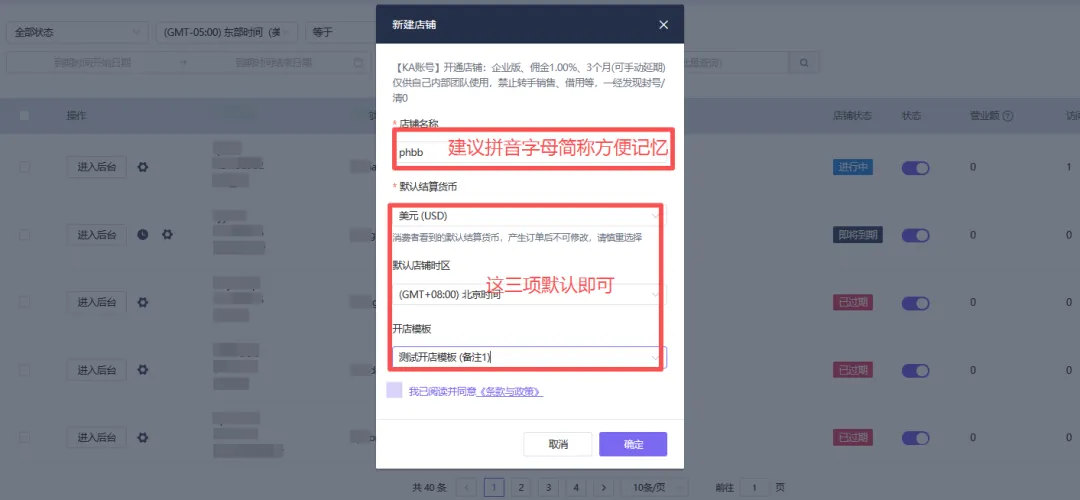This screenshot has width=1080, height=500.
Task: Tick the checkbox of the 即将到期 store row
Action: pos(24,235)
